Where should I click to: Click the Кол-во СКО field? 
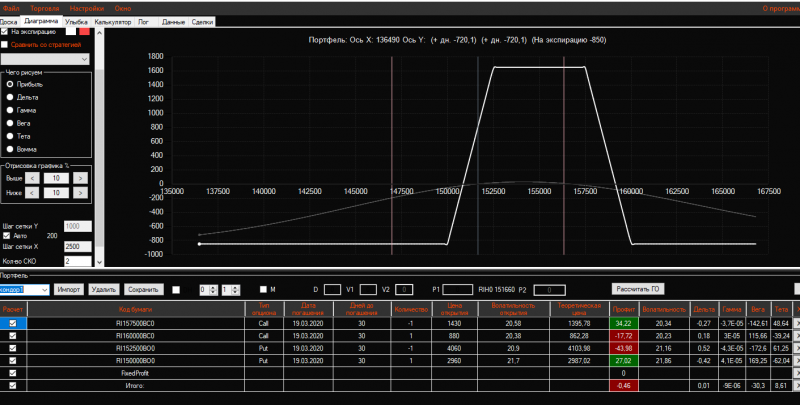[78, 261]
